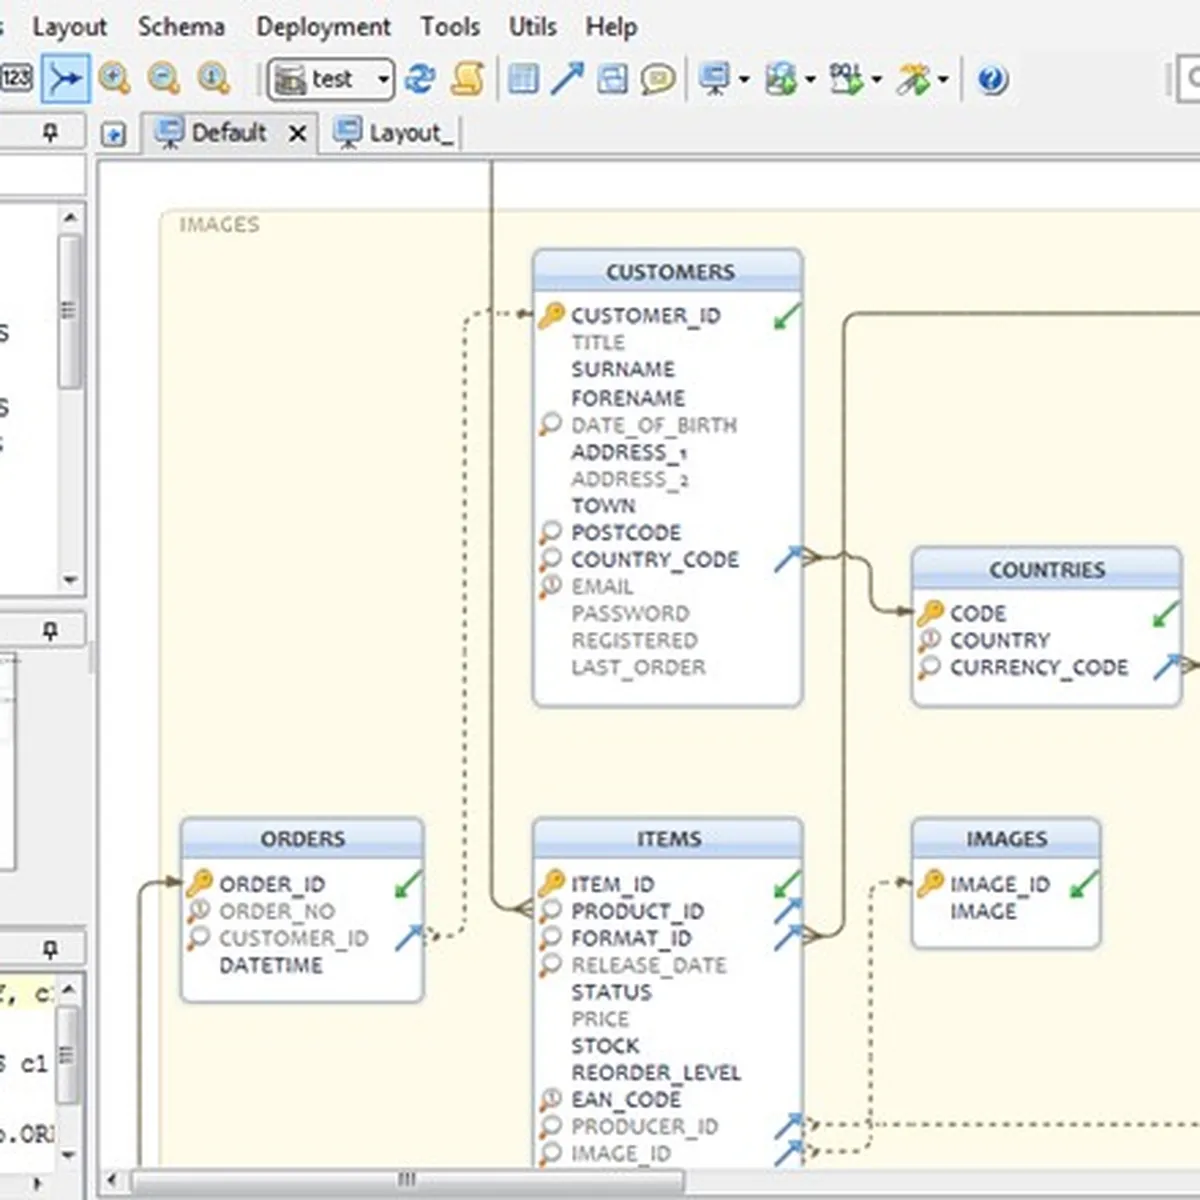1200x1200 pixels.
Task: Click the yellow script scroll icon
Action: [x=467, y=78]
